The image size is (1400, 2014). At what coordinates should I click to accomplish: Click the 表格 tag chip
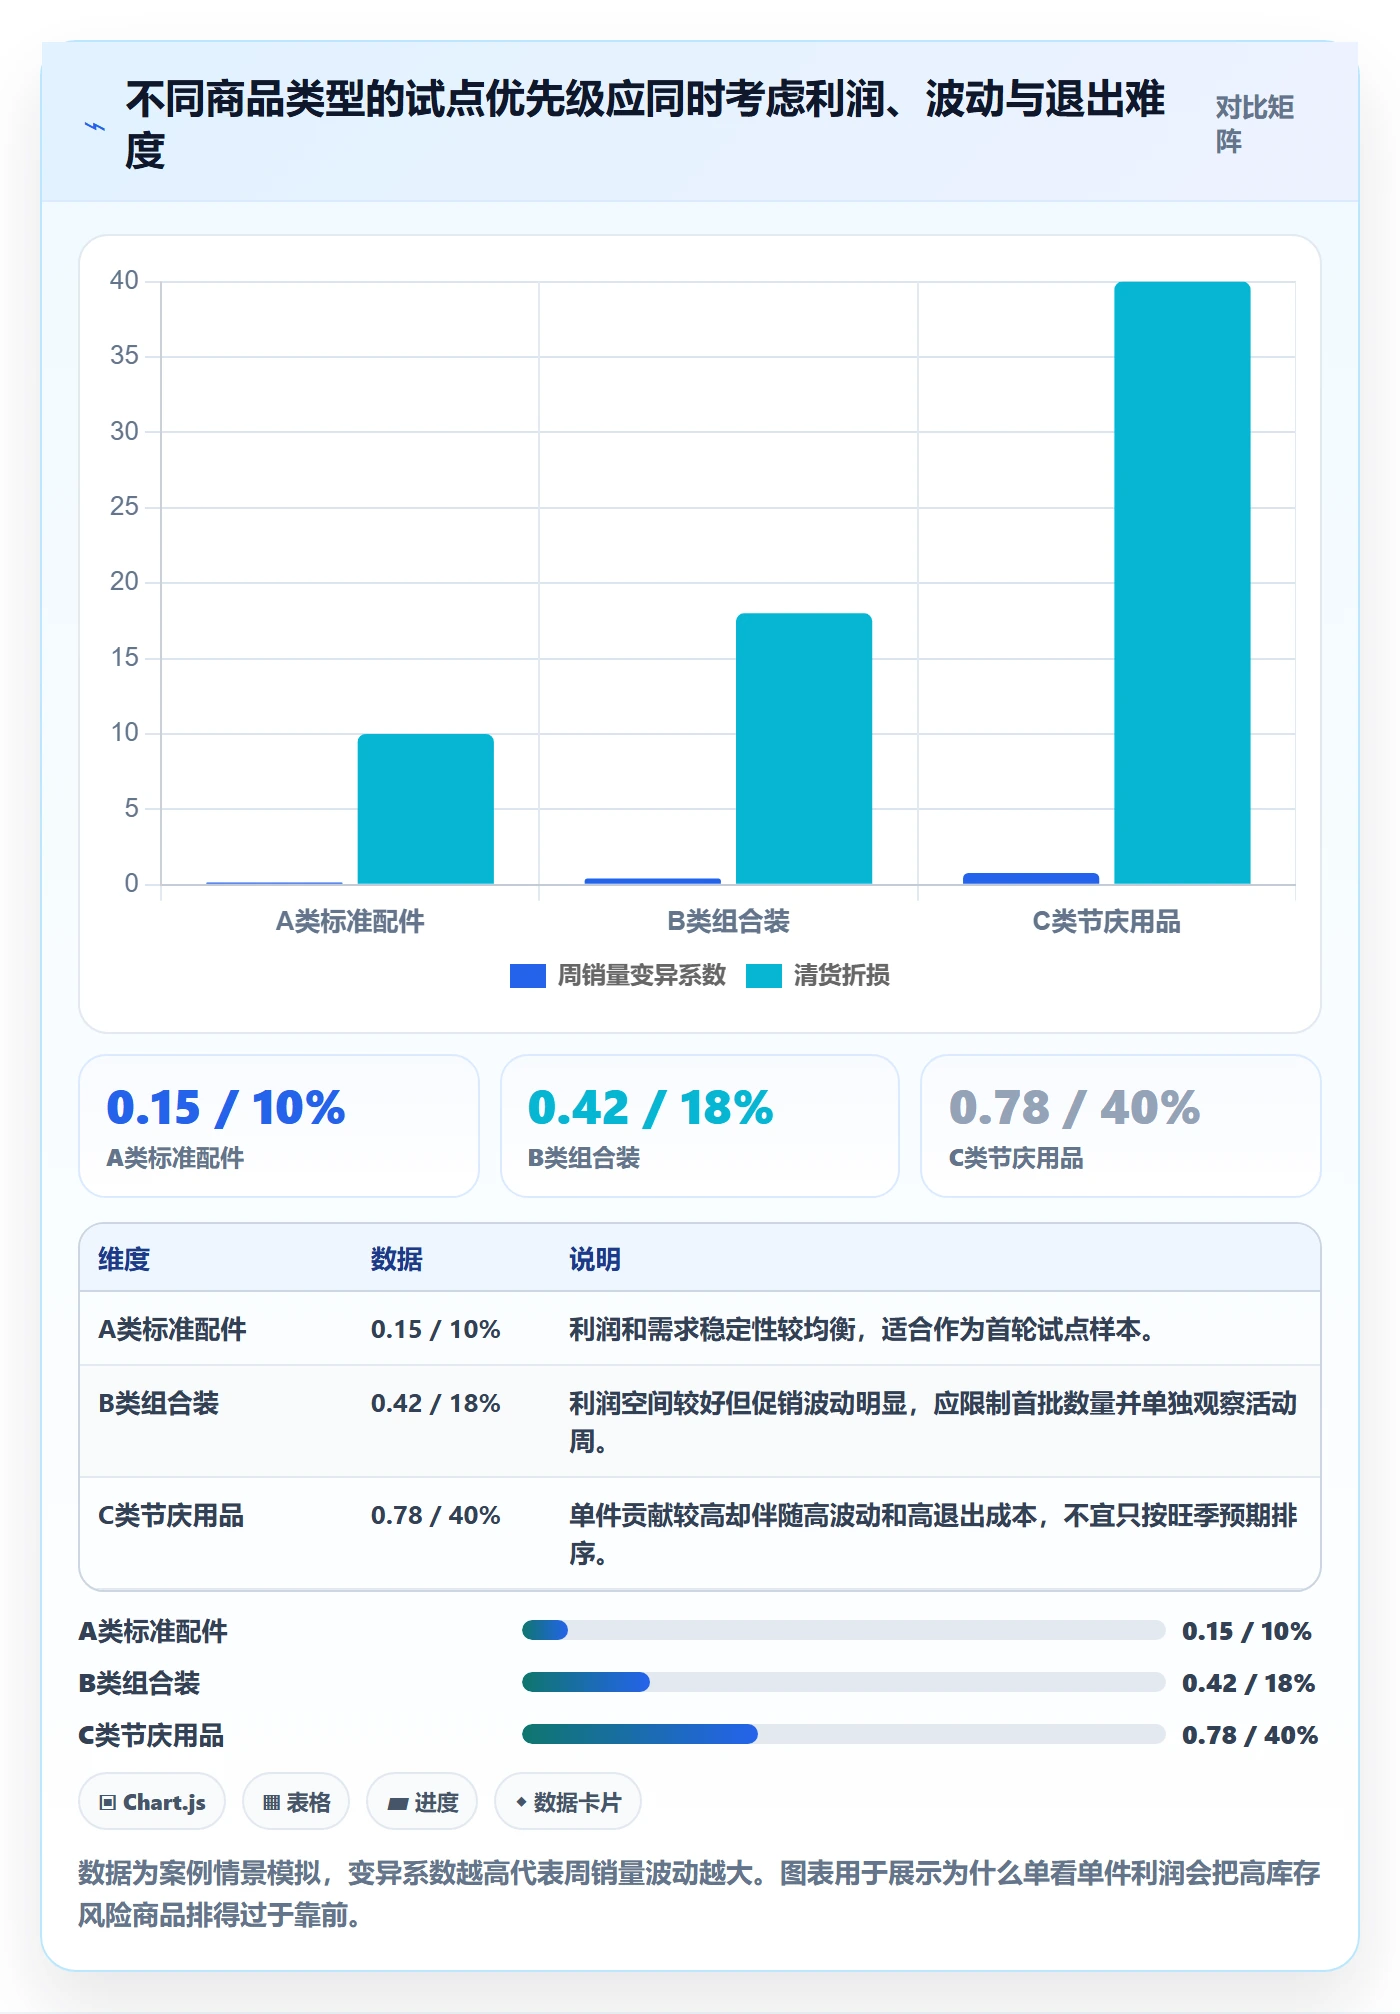point(296,1802)
